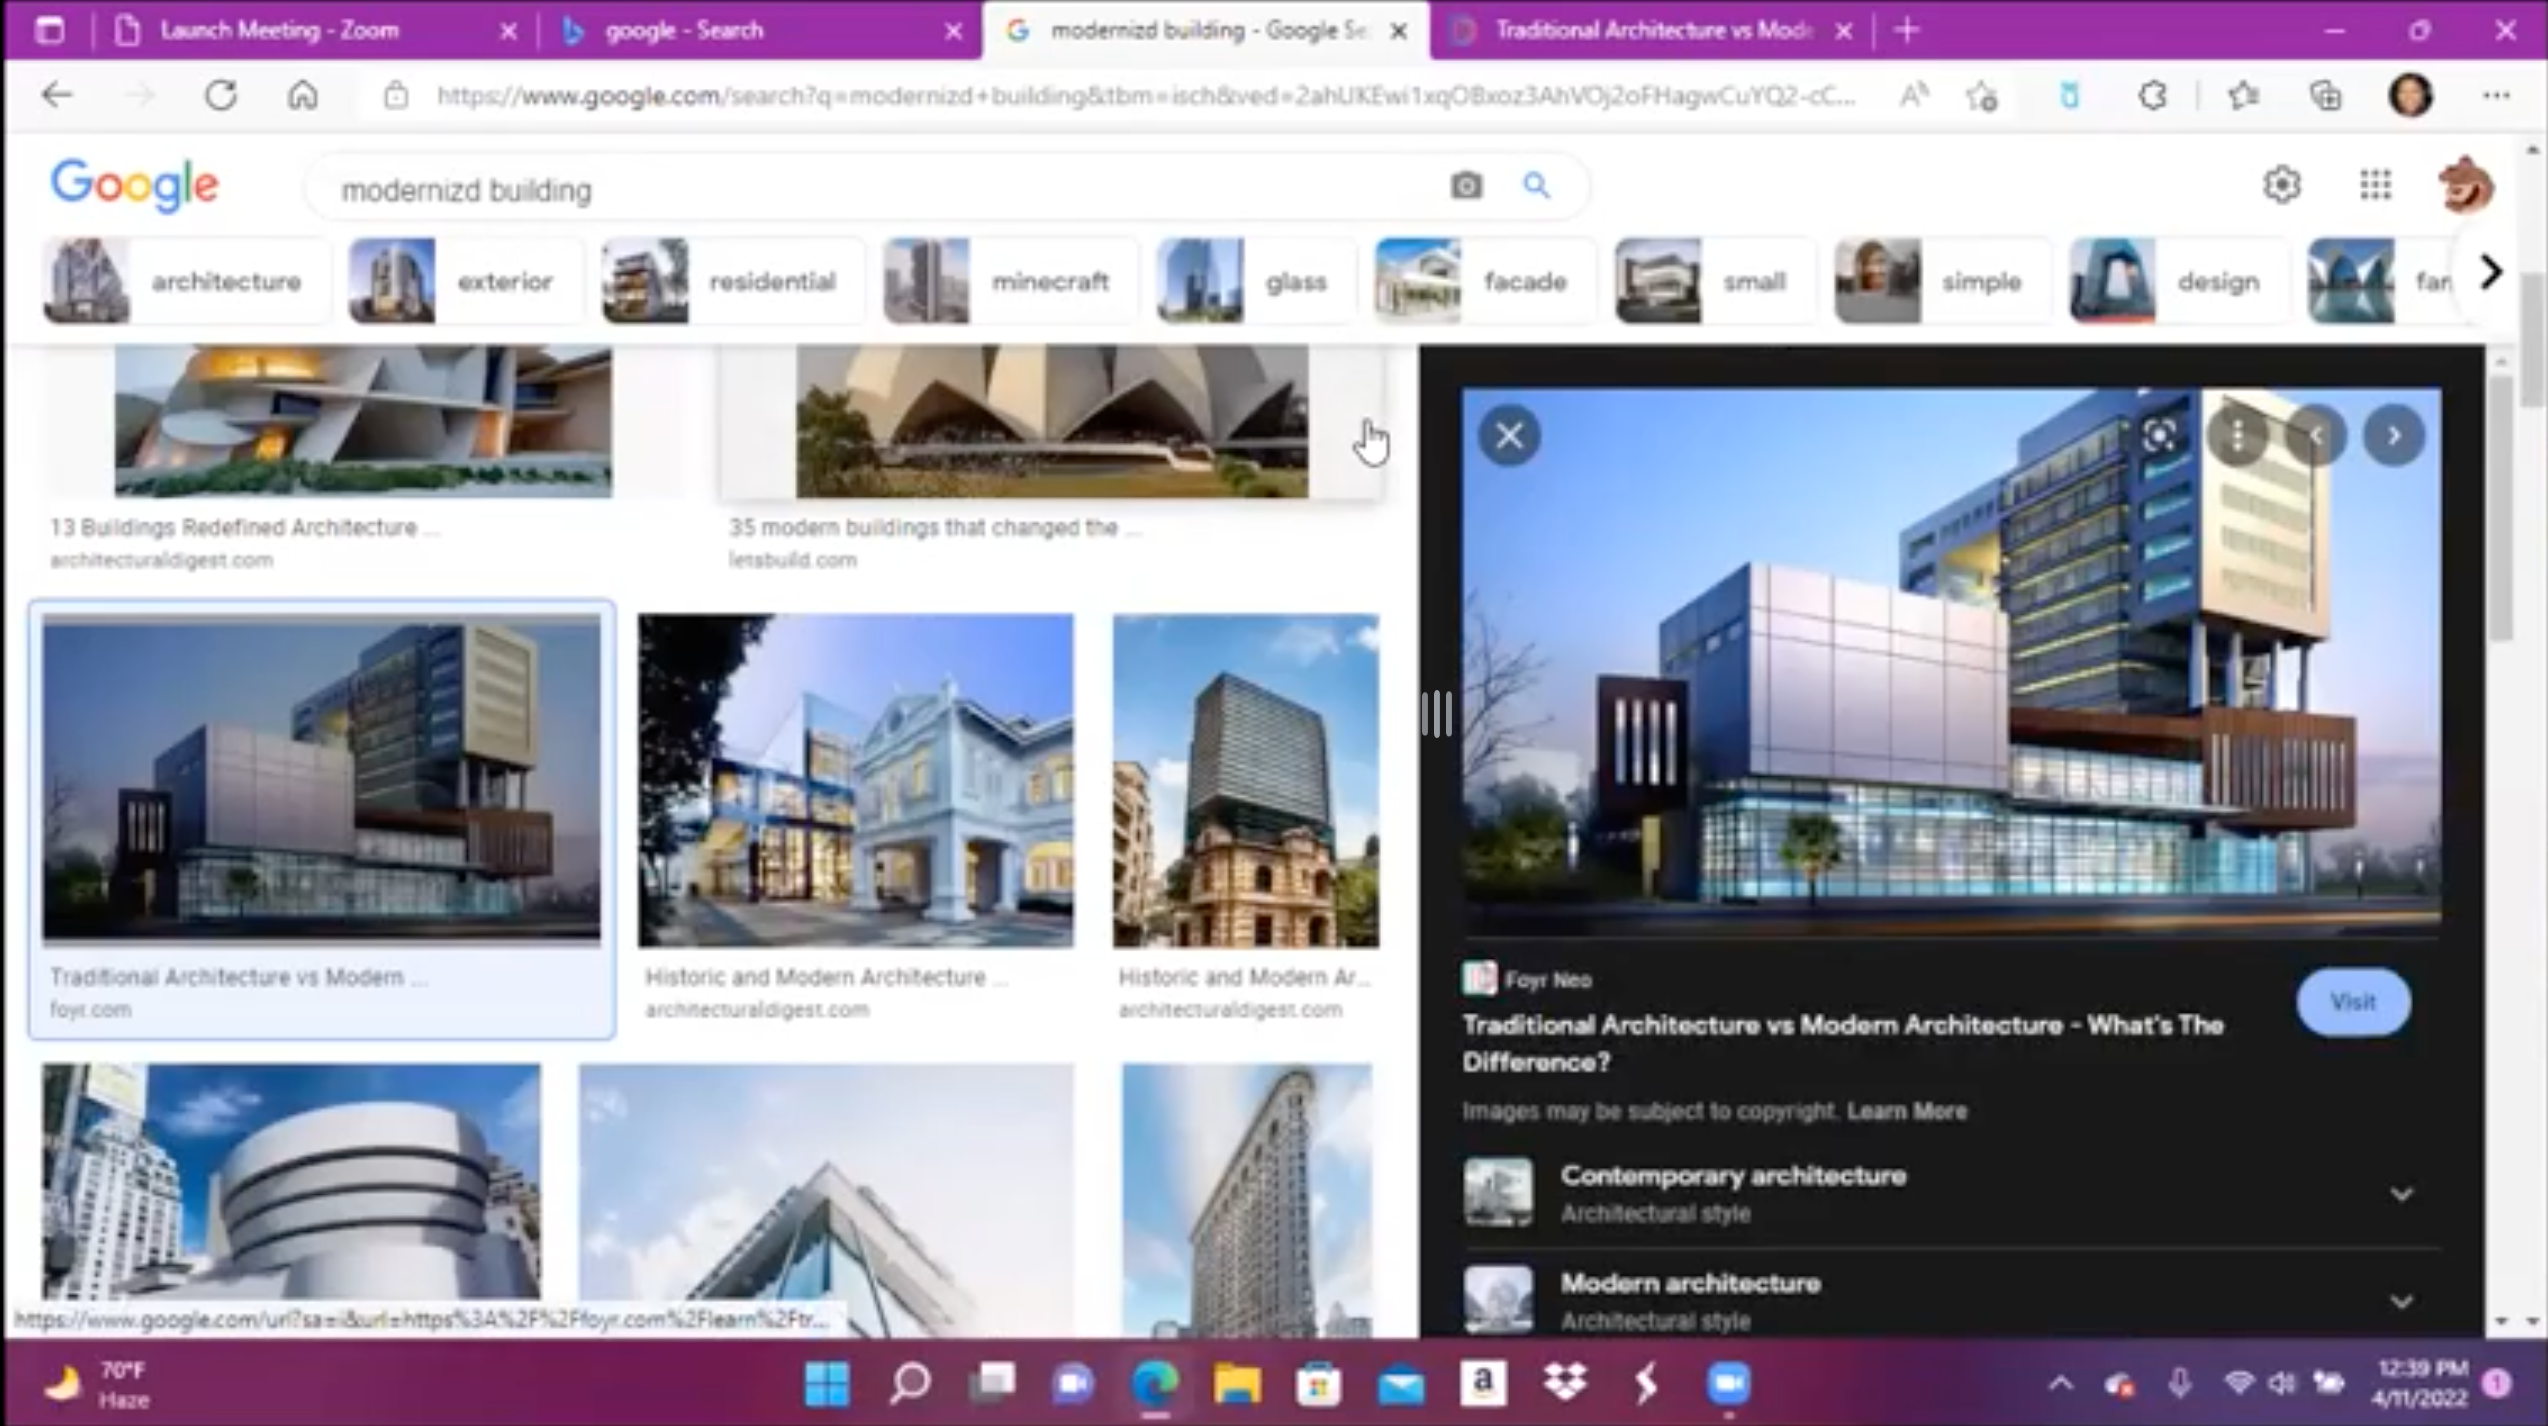The image size is (2548, 1426).
Task: Click the Visit button
Action: (x=2352, y=1002)
